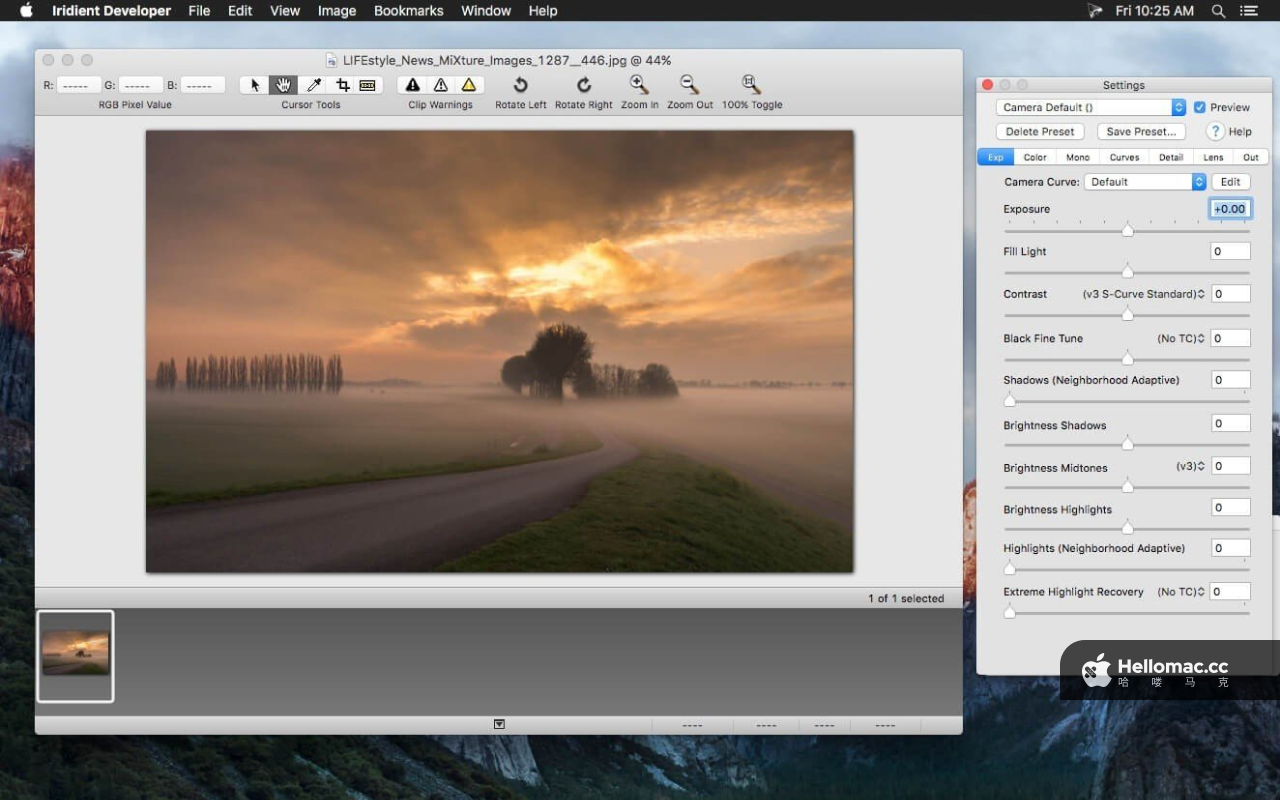This screenshot has width=1280, height=800.
Task: Click the Contrast slider handle
Action: pos(1127,314)
